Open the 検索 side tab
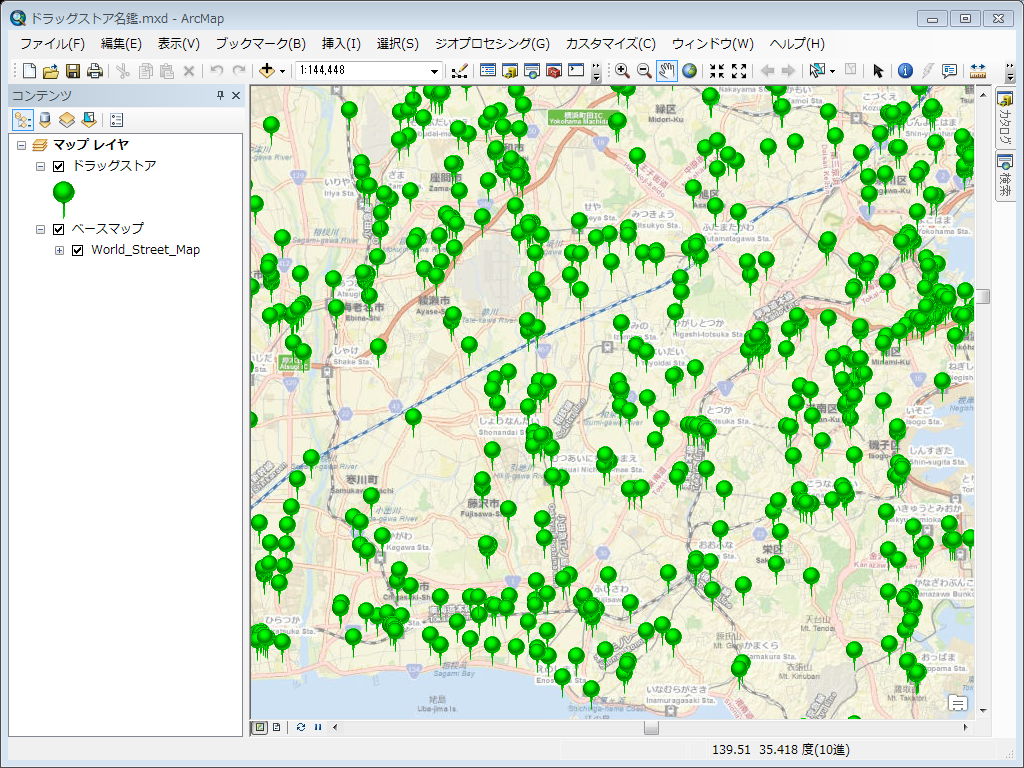 tap(1005, 176)
